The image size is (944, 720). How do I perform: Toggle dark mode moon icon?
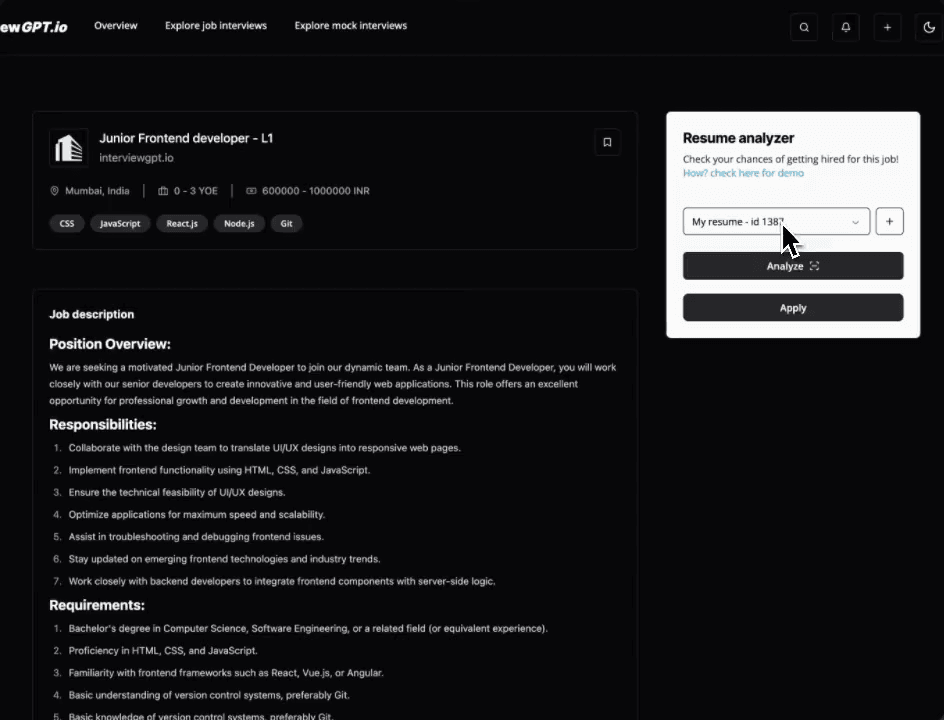tap(929, 28)
